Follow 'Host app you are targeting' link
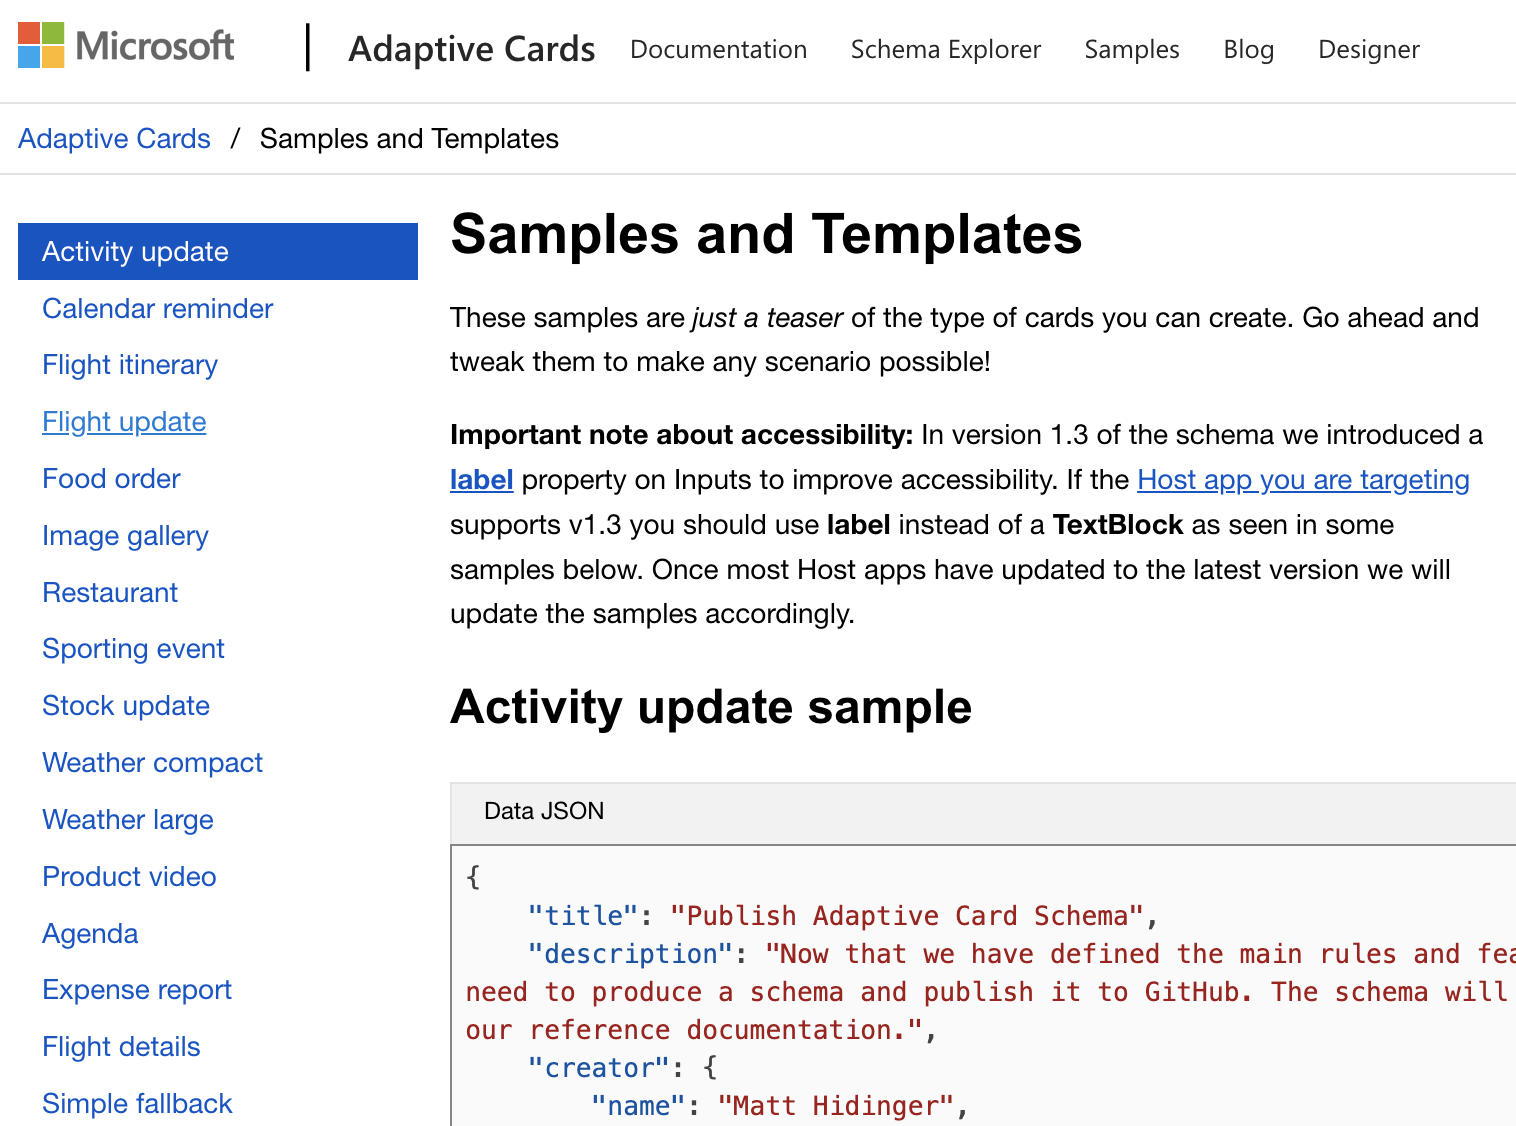 (1303, 480)
